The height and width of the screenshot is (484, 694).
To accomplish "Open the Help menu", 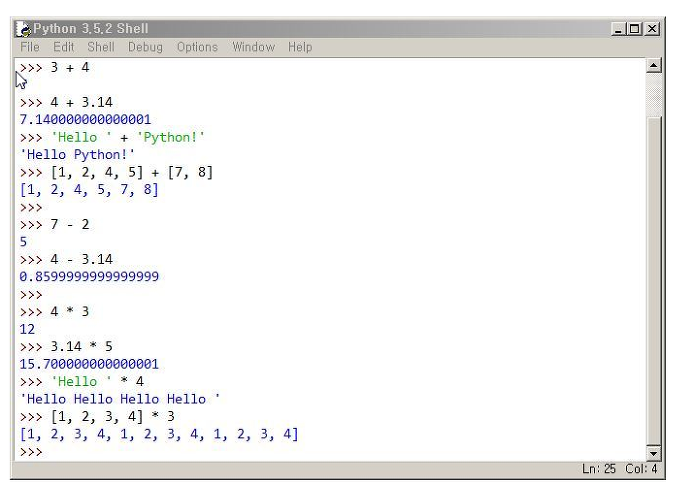I will coord(300,47).
